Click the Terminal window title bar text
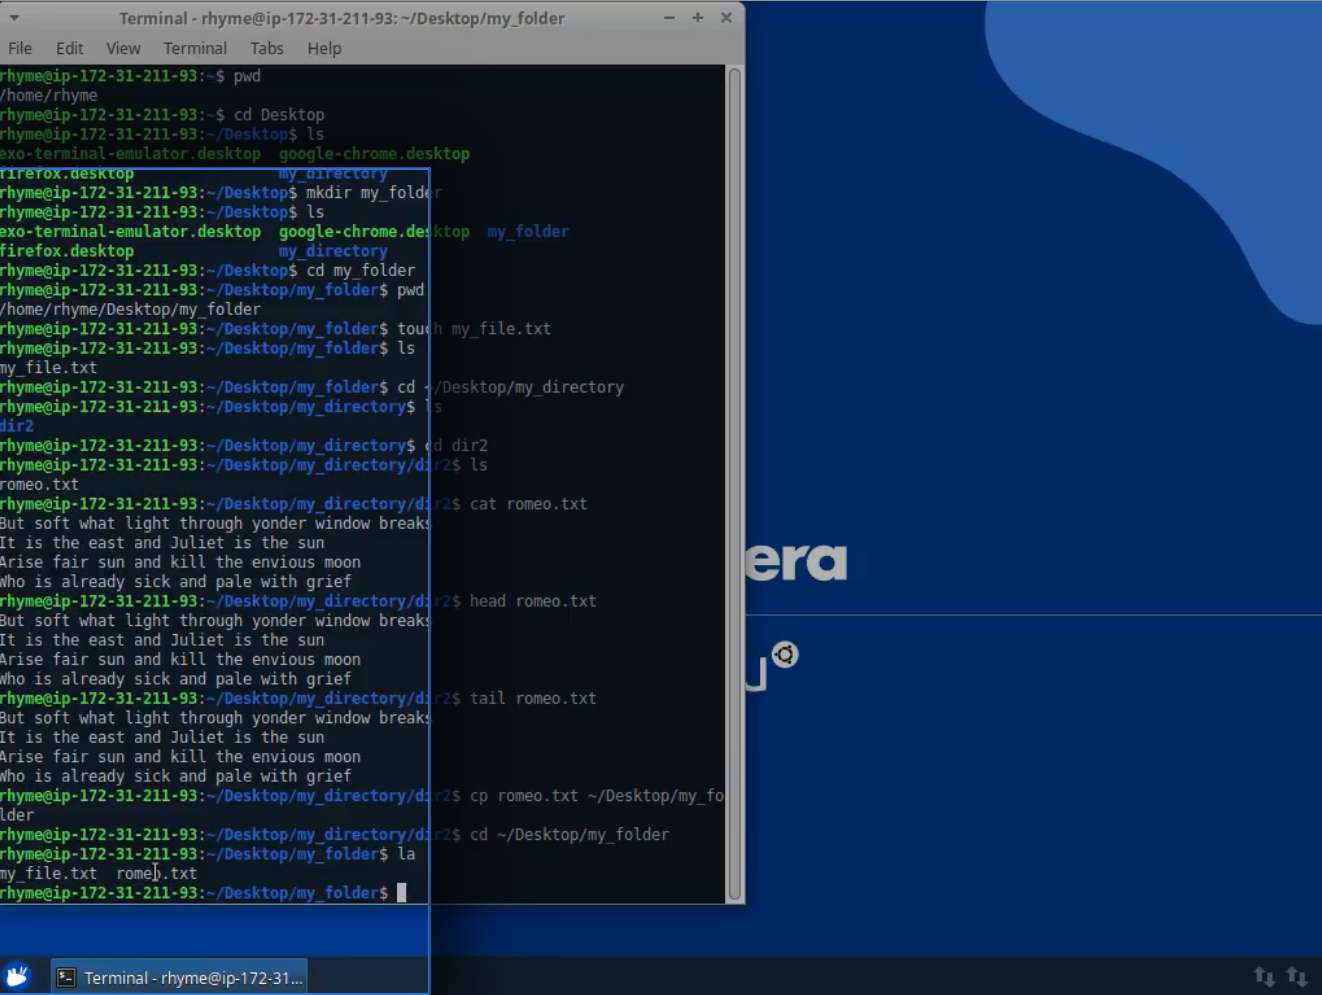The height and width of the screenshot is (995, 1322). [342, 18]
